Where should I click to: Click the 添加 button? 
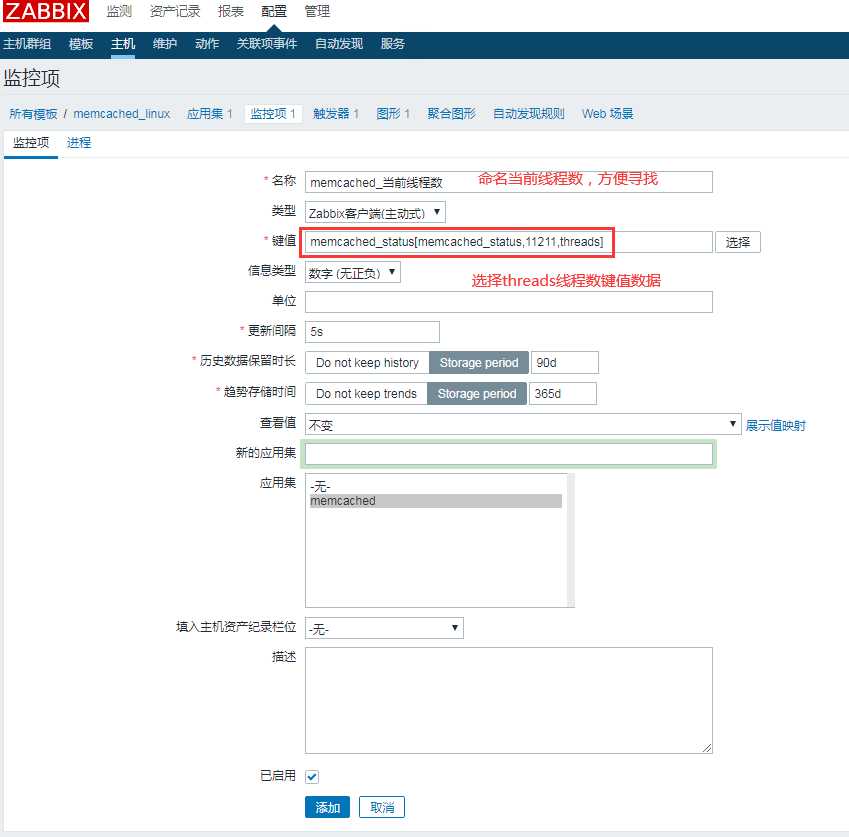[327, 807]
